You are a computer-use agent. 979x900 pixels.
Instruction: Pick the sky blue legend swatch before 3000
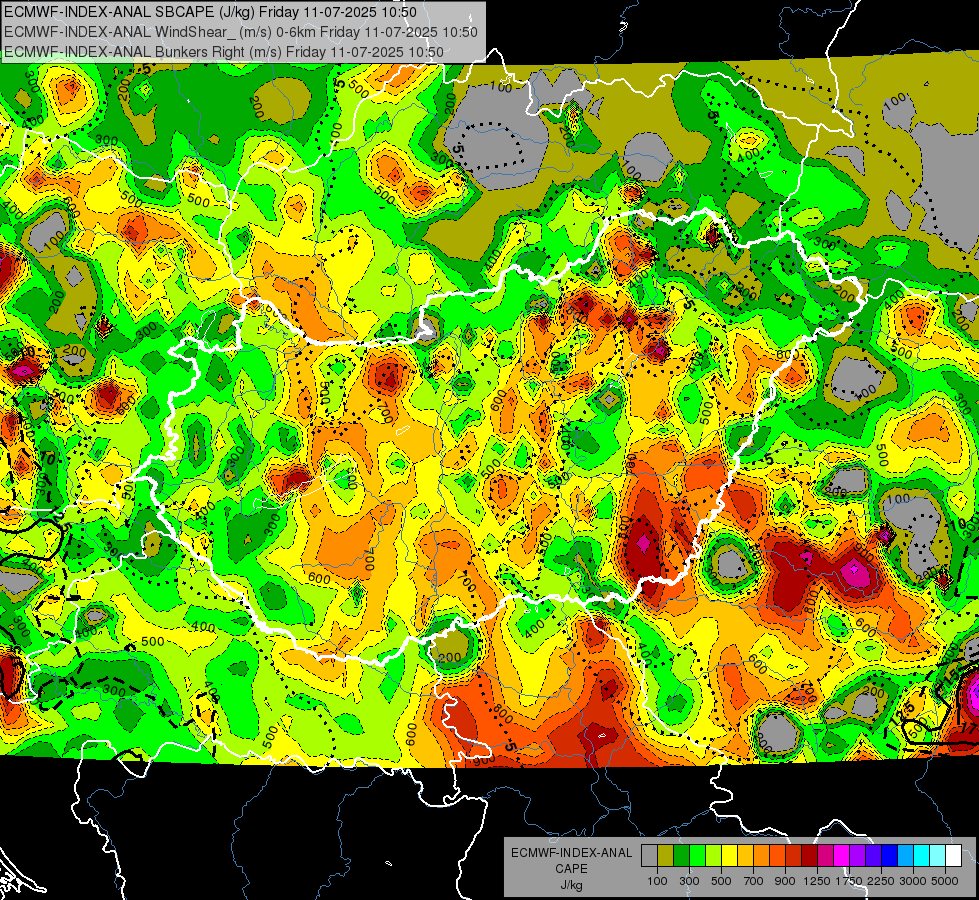coord(905,855)
